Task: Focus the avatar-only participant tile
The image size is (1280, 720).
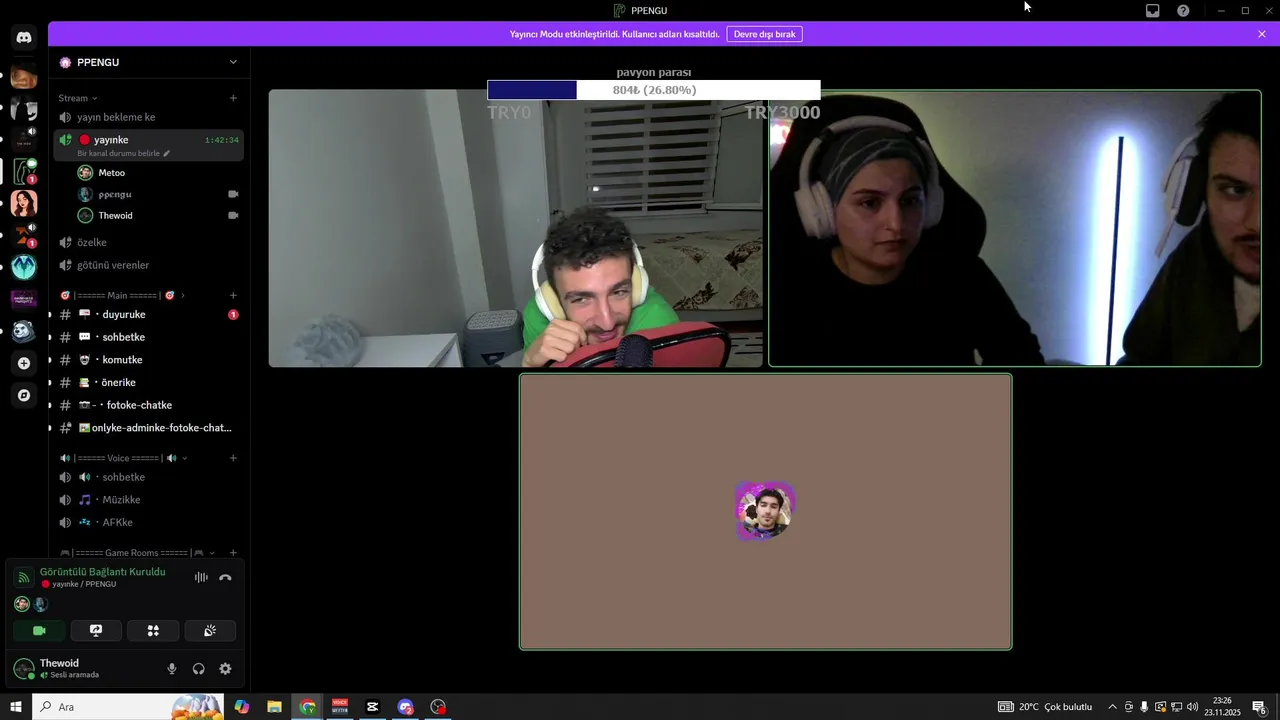Action: click(x=765, y=512)
